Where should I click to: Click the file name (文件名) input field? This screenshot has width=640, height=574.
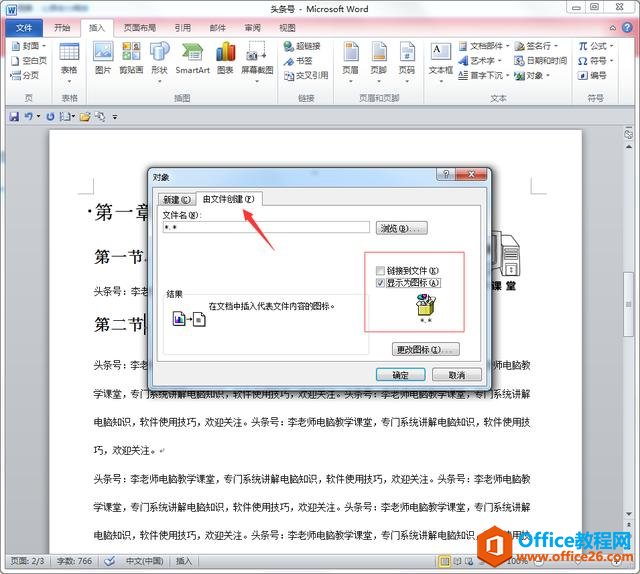(x=266, y=227)
